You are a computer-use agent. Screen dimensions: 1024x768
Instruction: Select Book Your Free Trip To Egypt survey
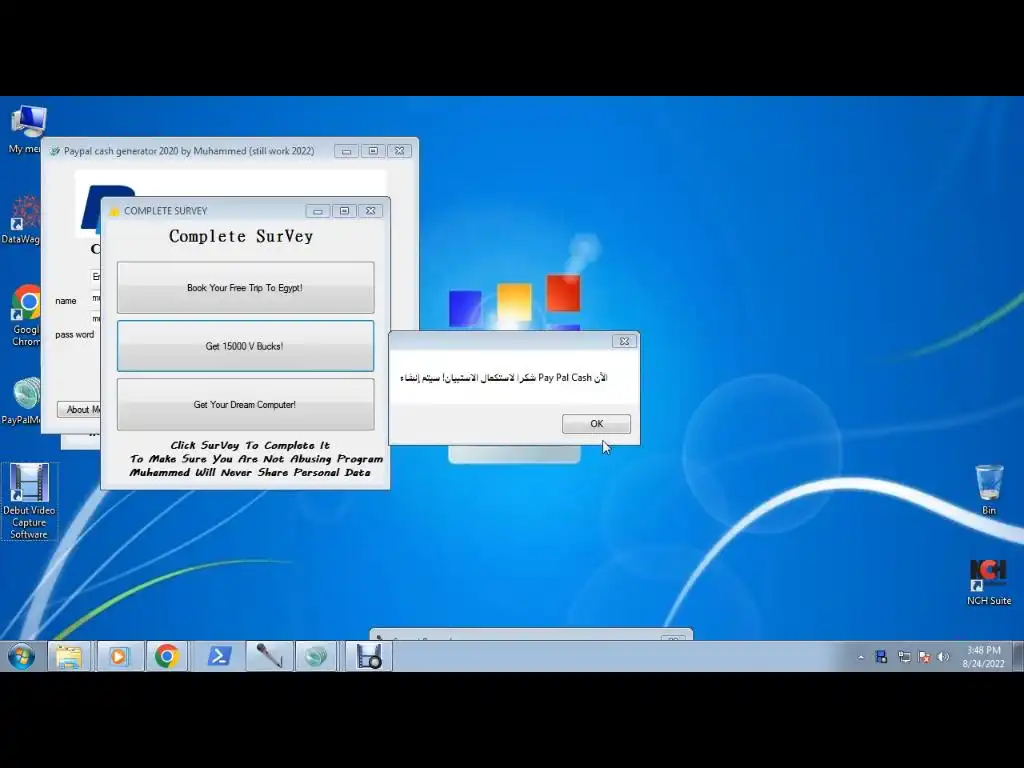pyautogui.click(x=246, y=288)
